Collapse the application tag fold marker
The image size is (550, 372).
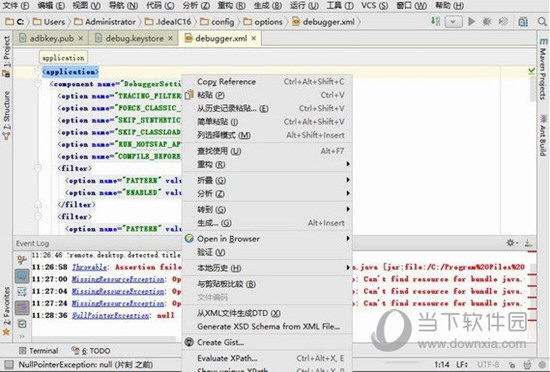pyautogui.click(x=38, y=72)
